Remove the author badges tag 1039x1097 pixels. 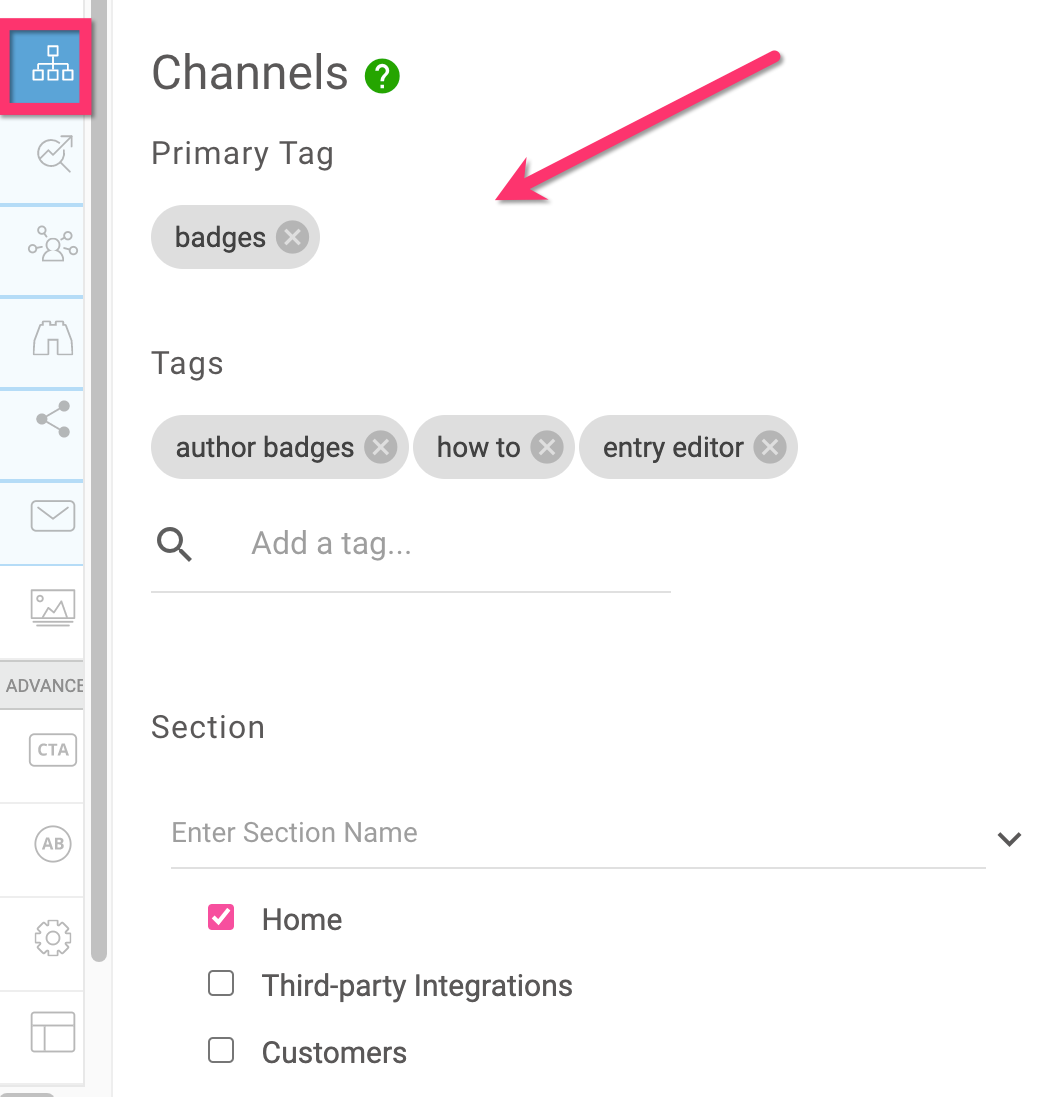pos(380,447)
